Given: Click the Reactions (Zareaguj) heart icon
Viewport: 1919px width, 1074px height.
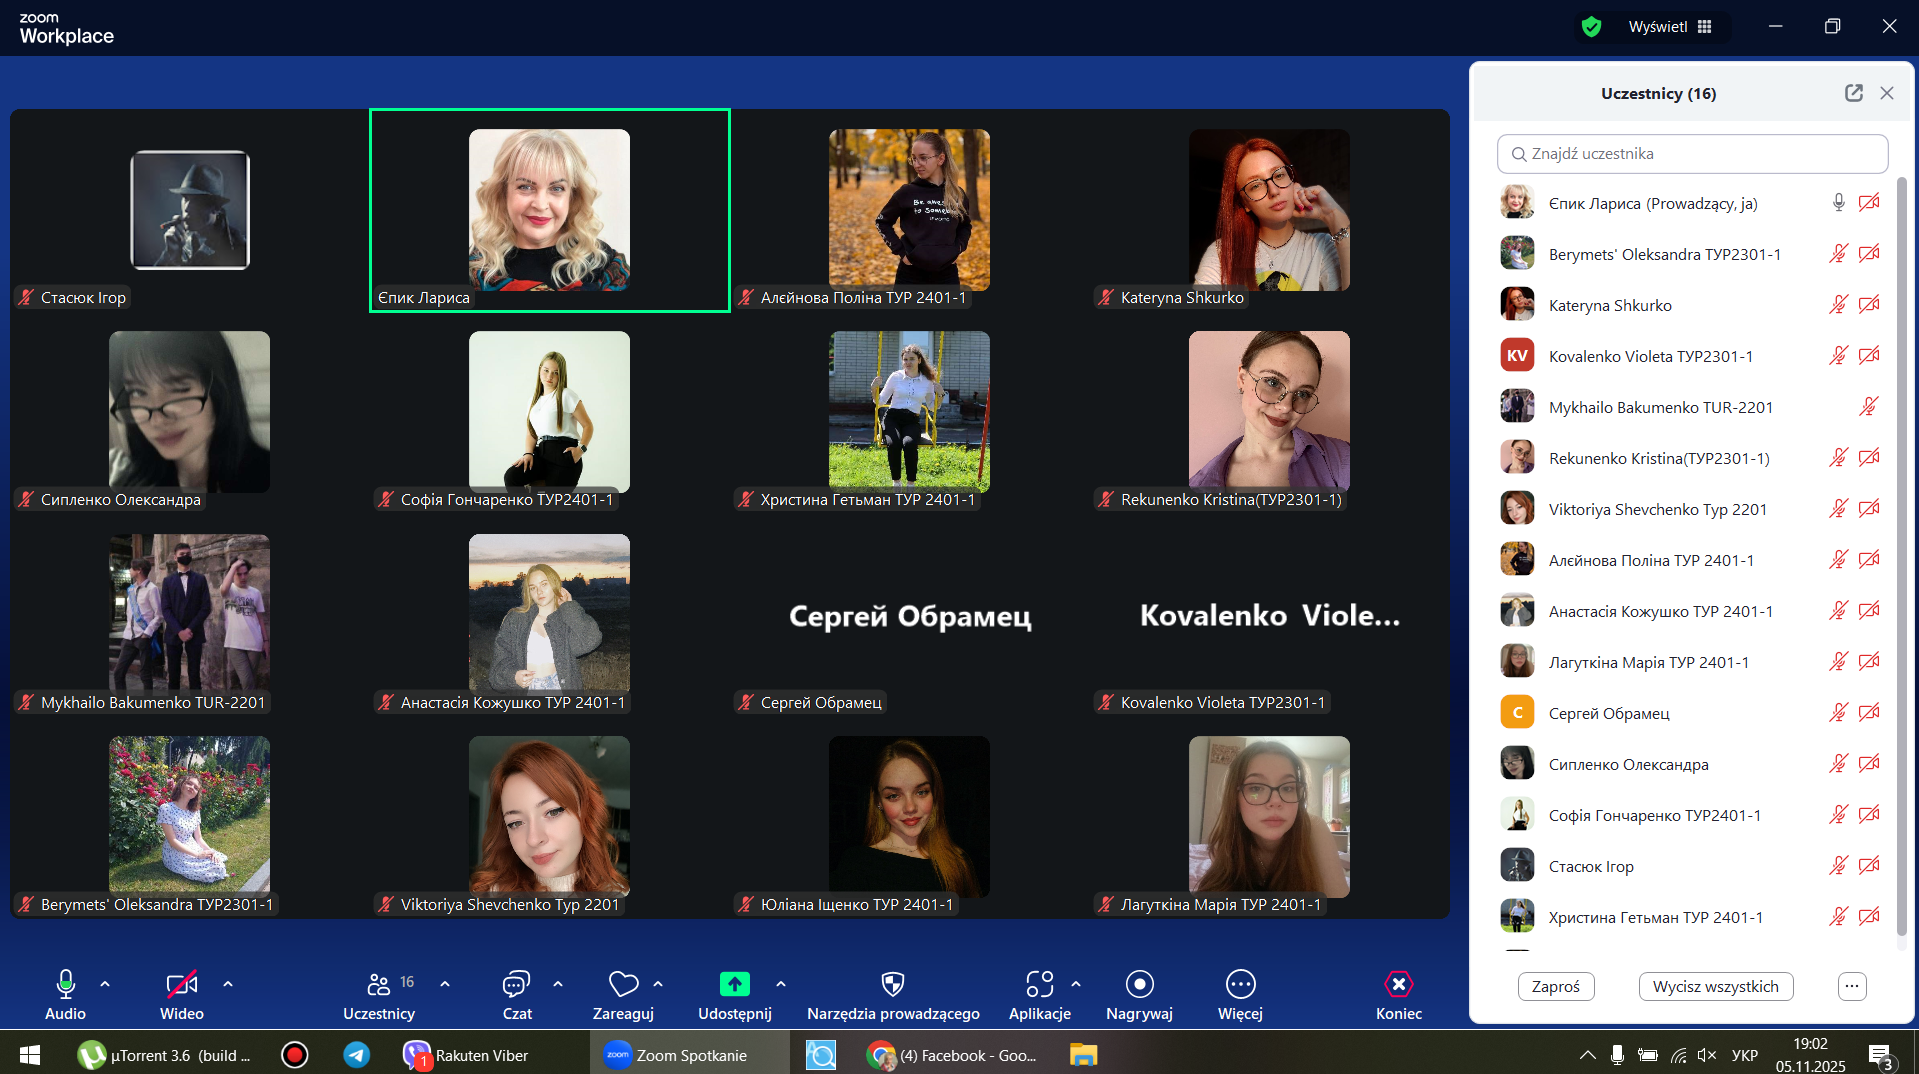Looking at the screenshot, I should coord(623,985).
